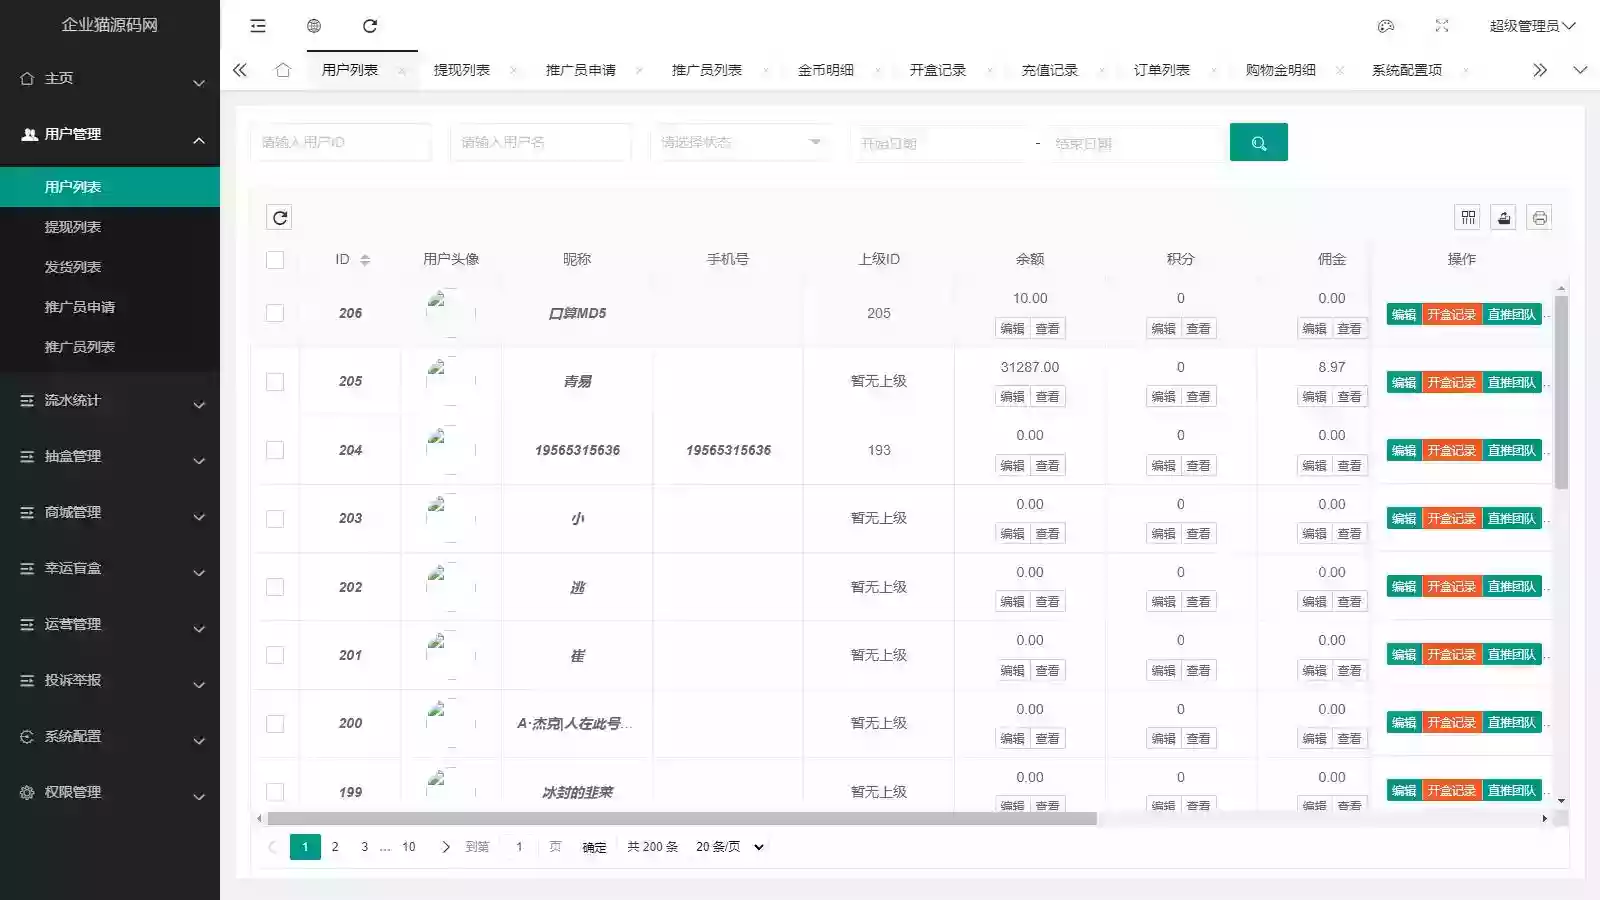Refresh the page with the reload icon

tap(371, 26)
